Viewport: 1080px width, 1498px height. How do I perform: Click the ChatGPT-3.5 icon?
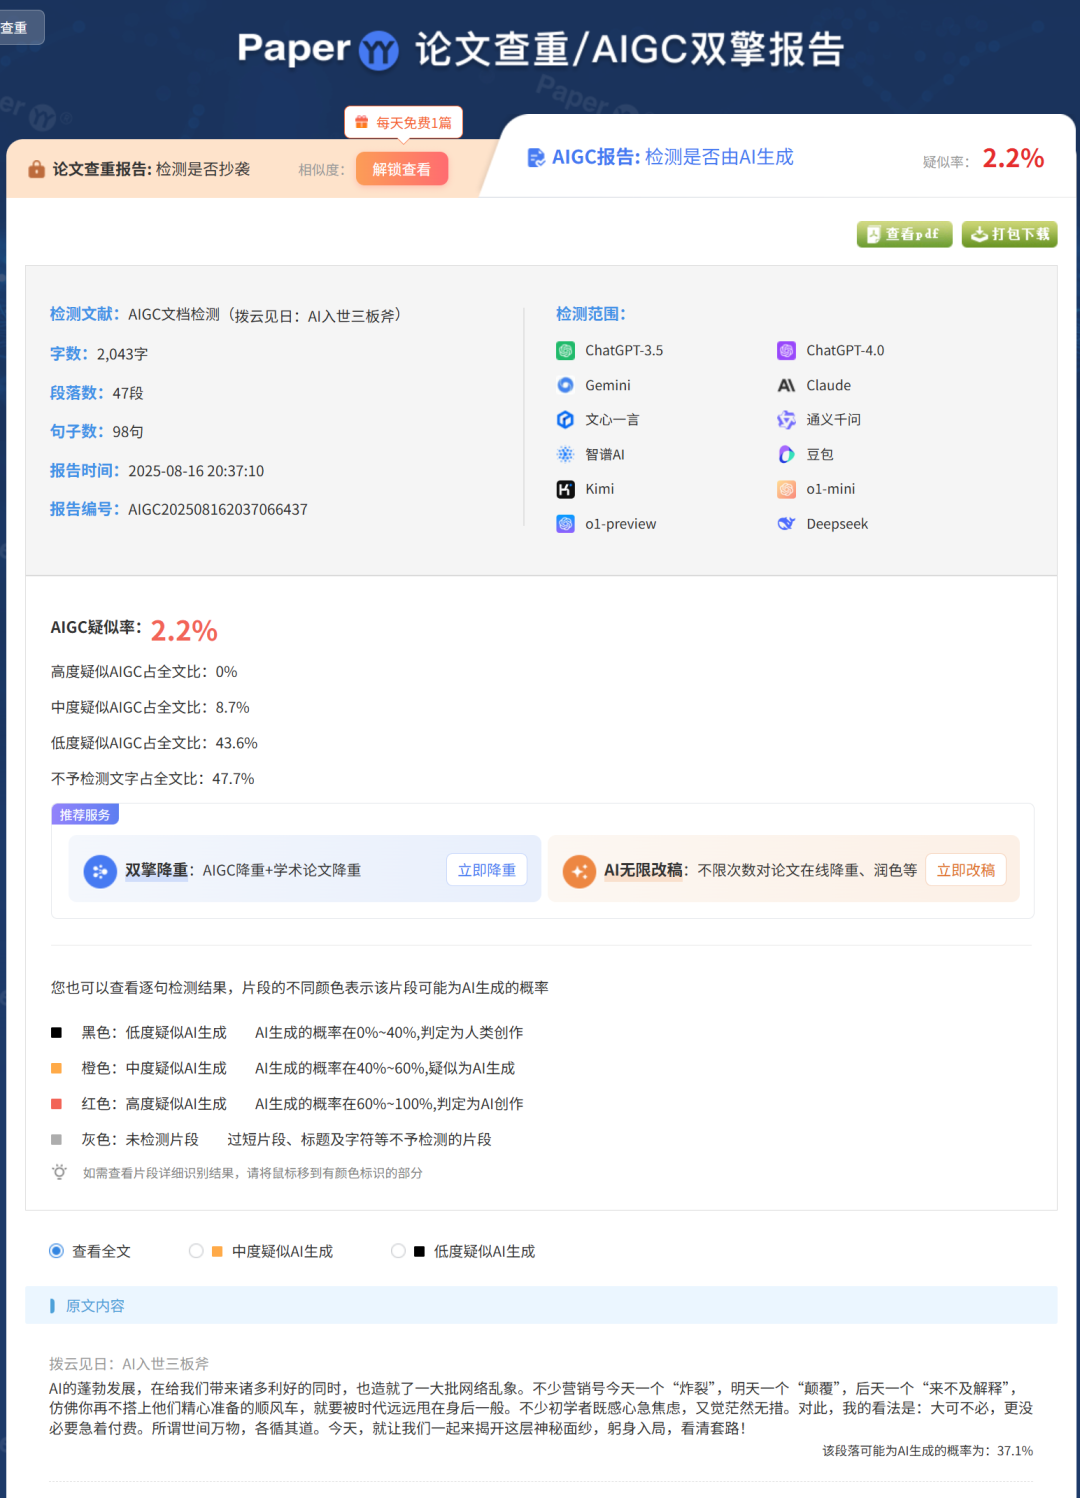tap(565, 350)
